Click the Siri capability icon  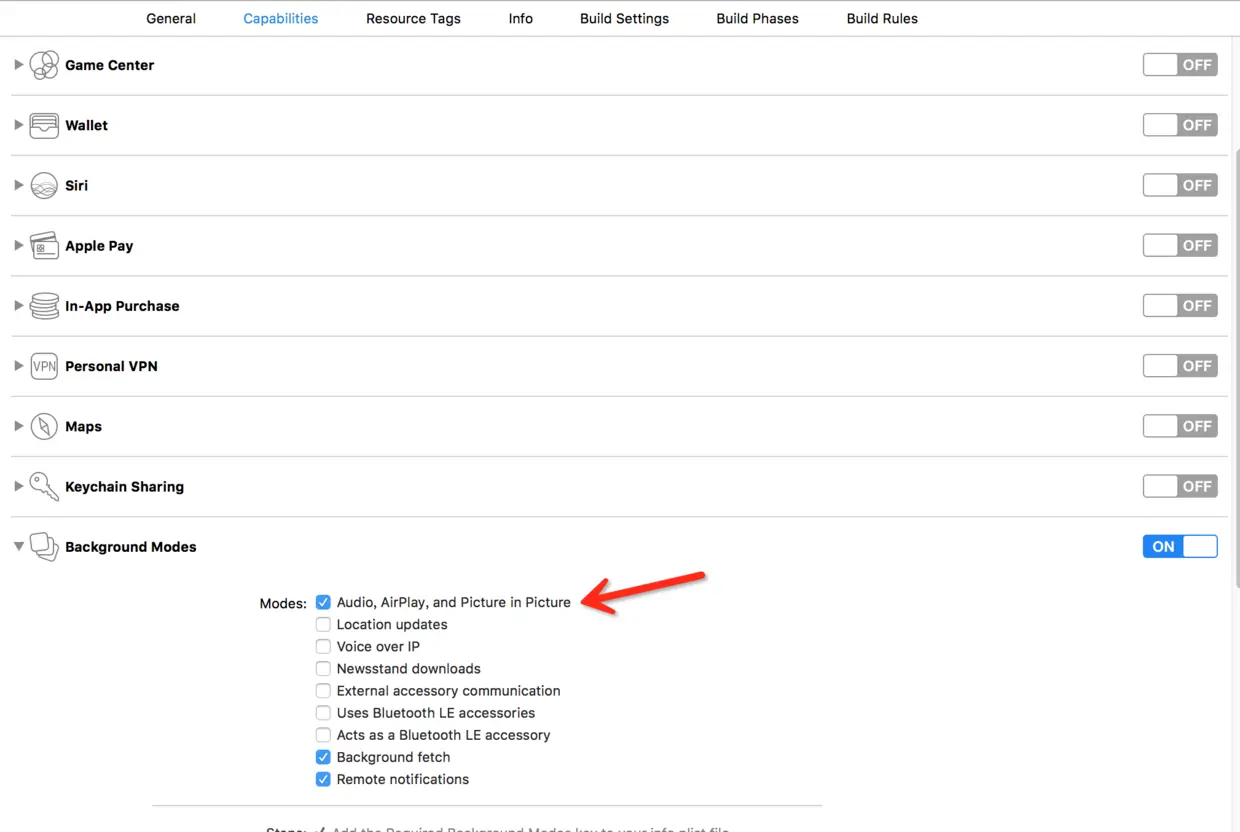coord(44,185)
